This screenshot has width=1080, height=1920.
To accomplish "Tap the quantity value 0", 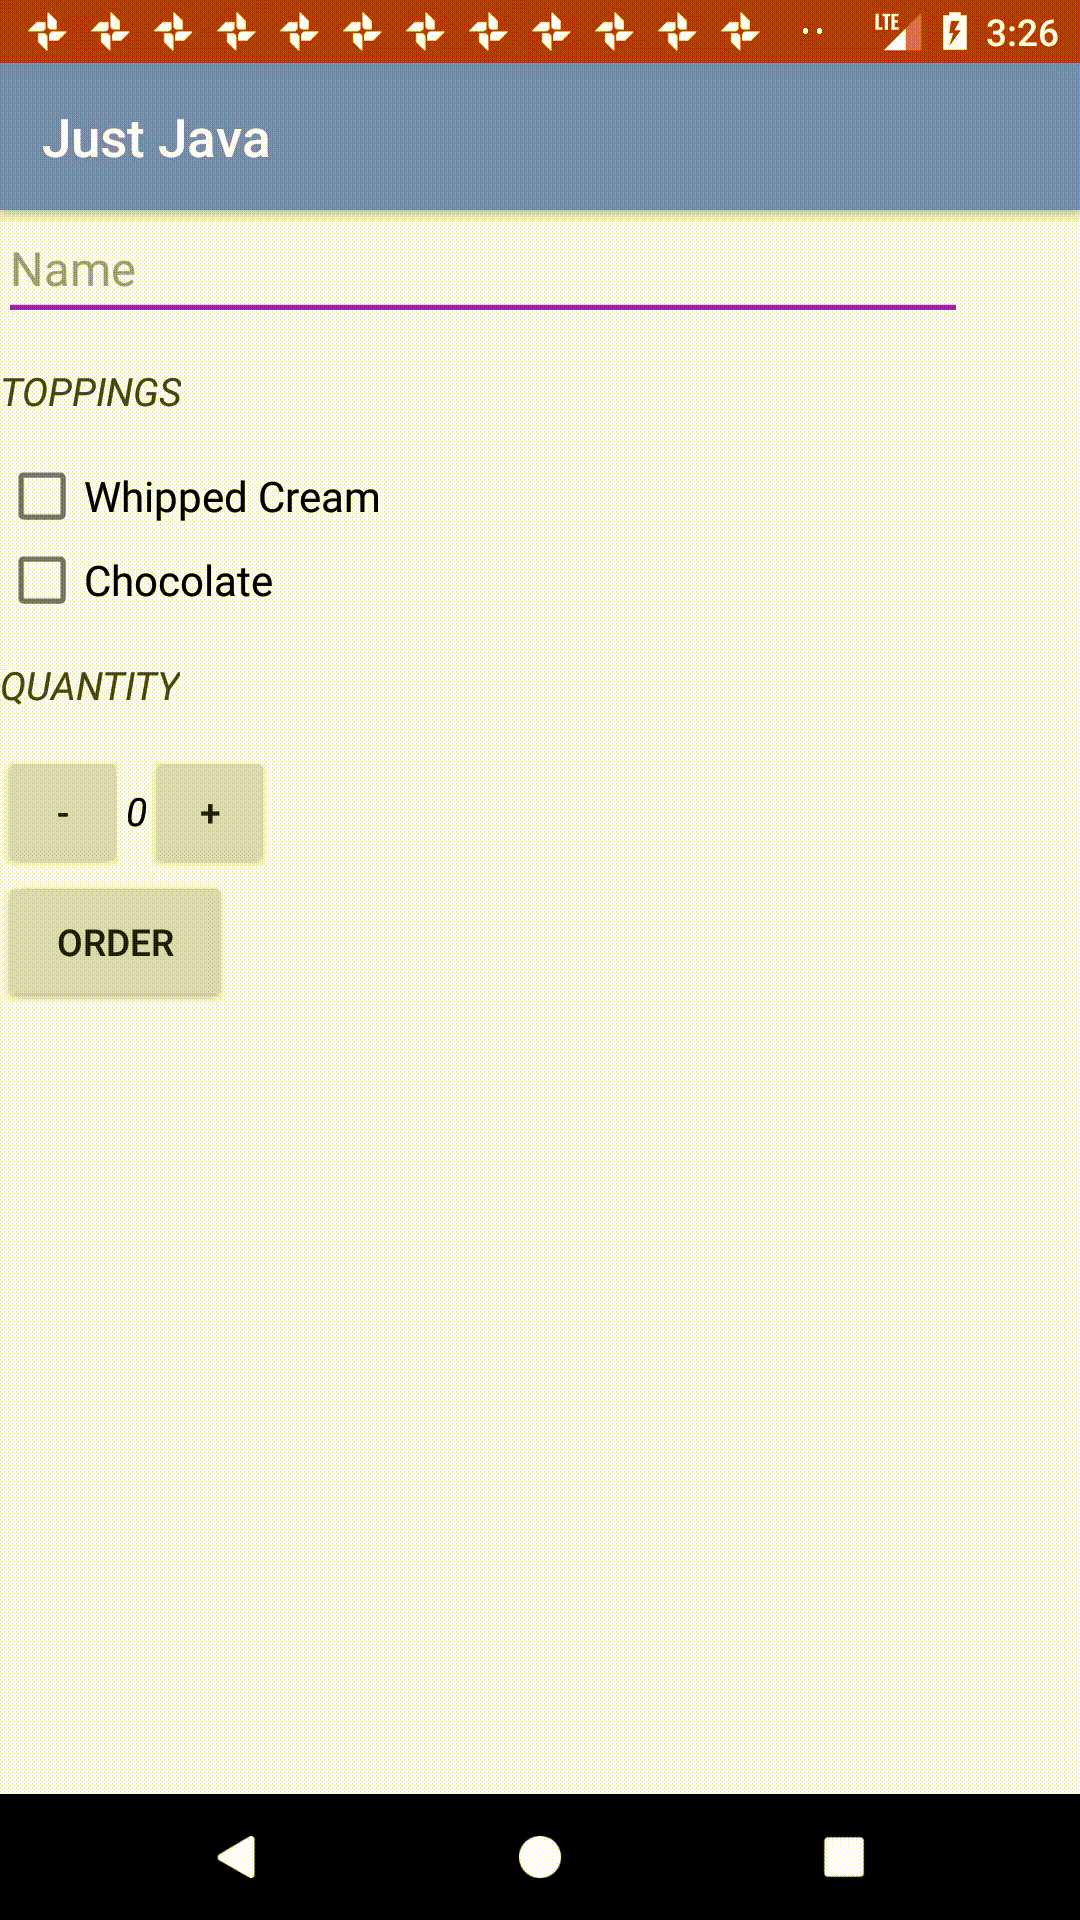I will click(x=137, y=813).
